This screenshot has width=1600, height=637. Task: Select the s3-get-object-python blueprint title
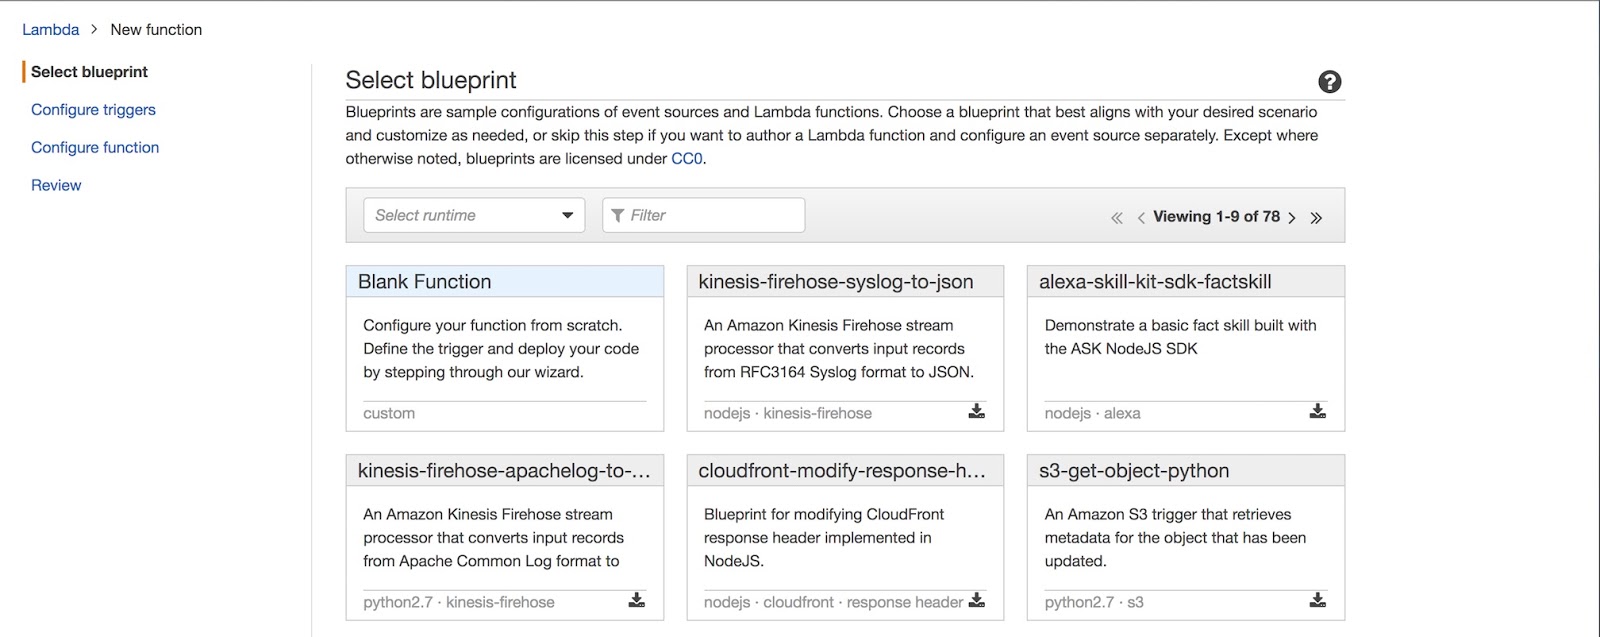1134,471
